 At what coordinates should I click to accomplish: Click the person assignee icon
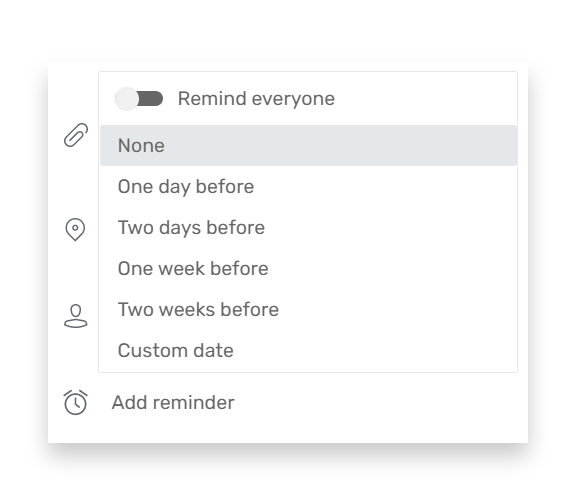[x=76, y=316]
